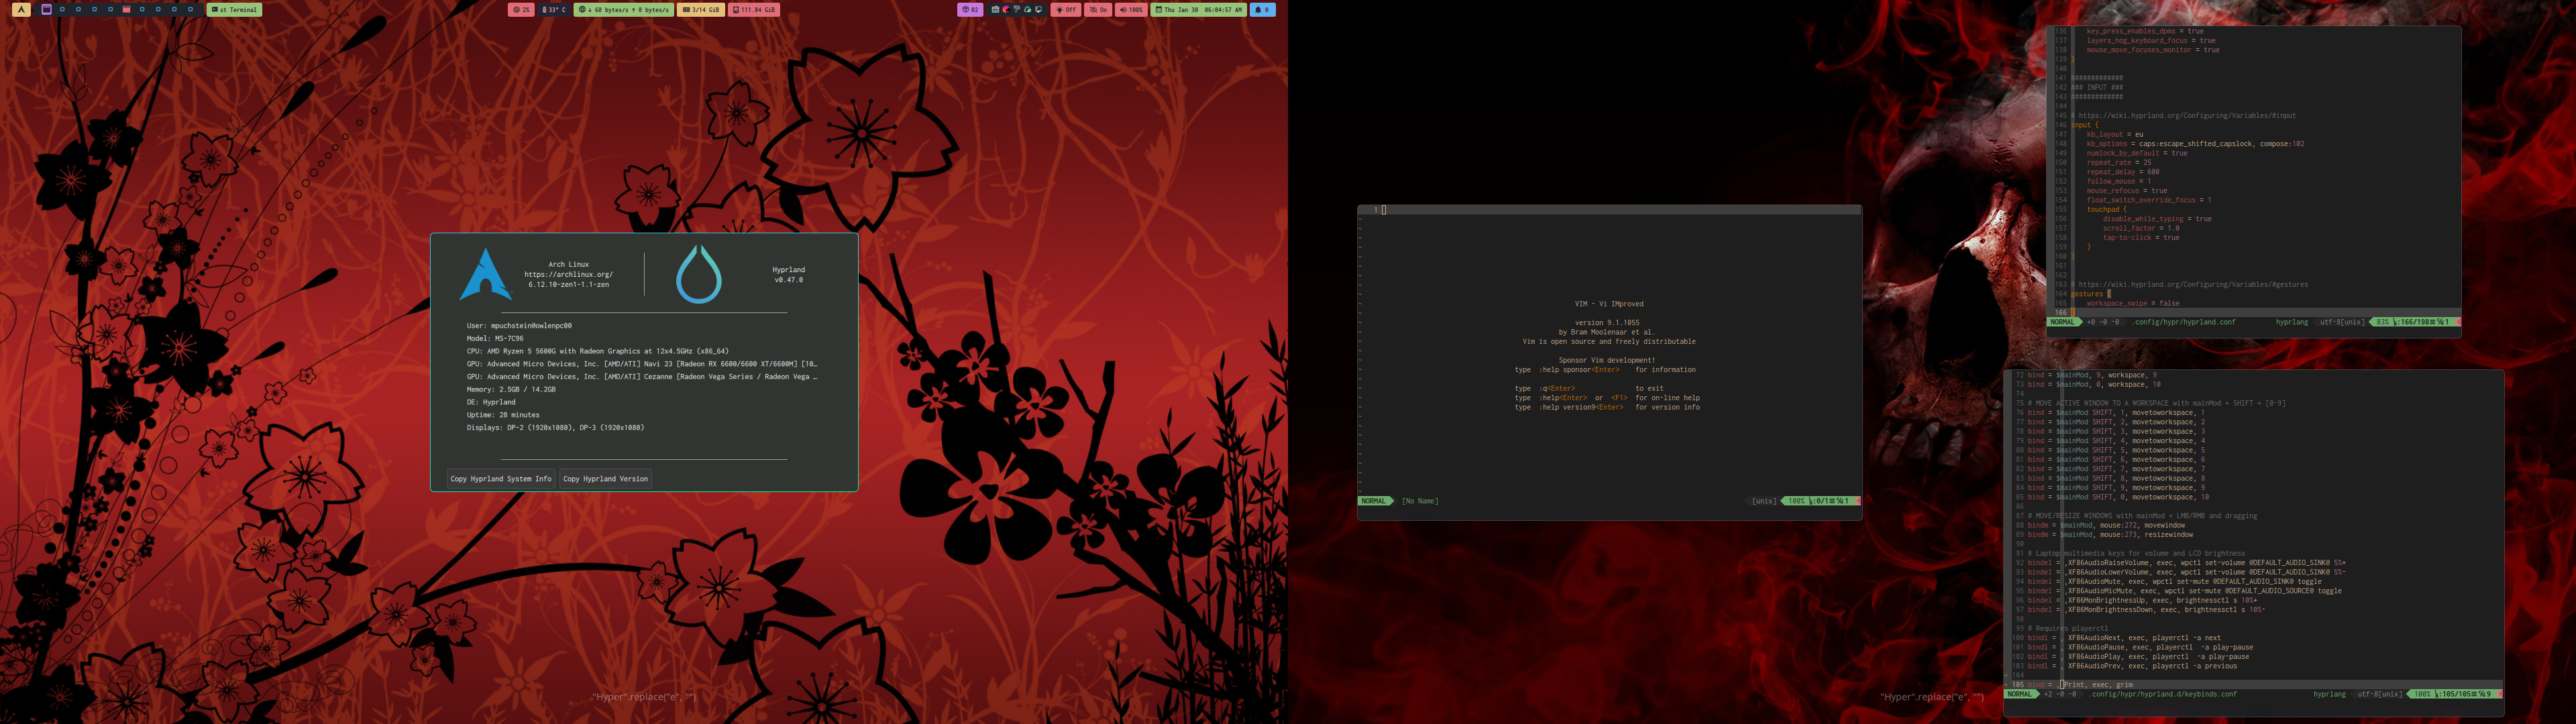Switch to the first workspace icon

(46, 10)
